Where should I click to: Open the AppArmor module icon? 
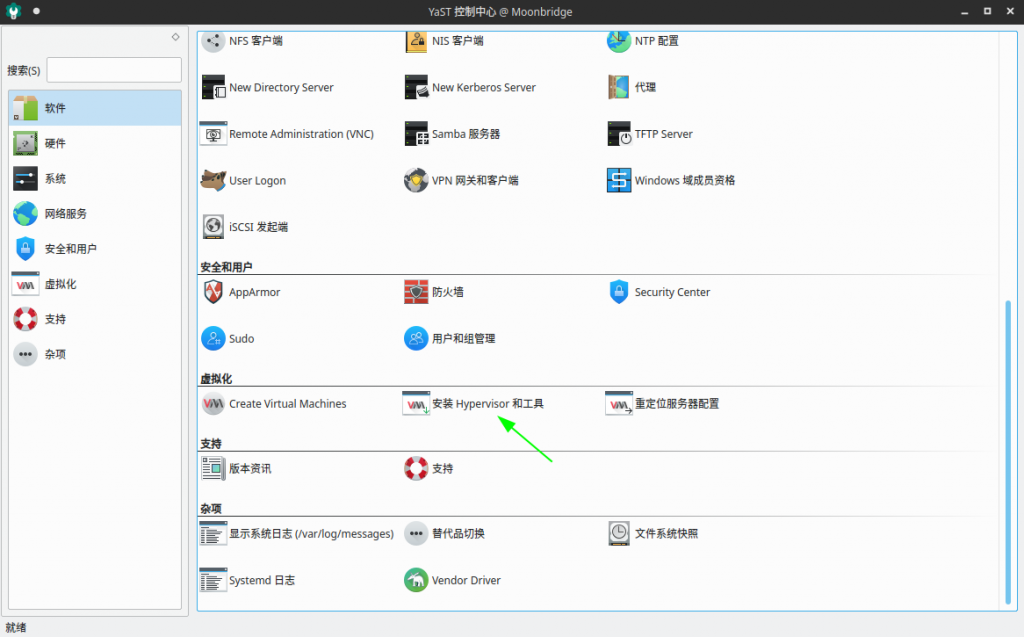213,292
